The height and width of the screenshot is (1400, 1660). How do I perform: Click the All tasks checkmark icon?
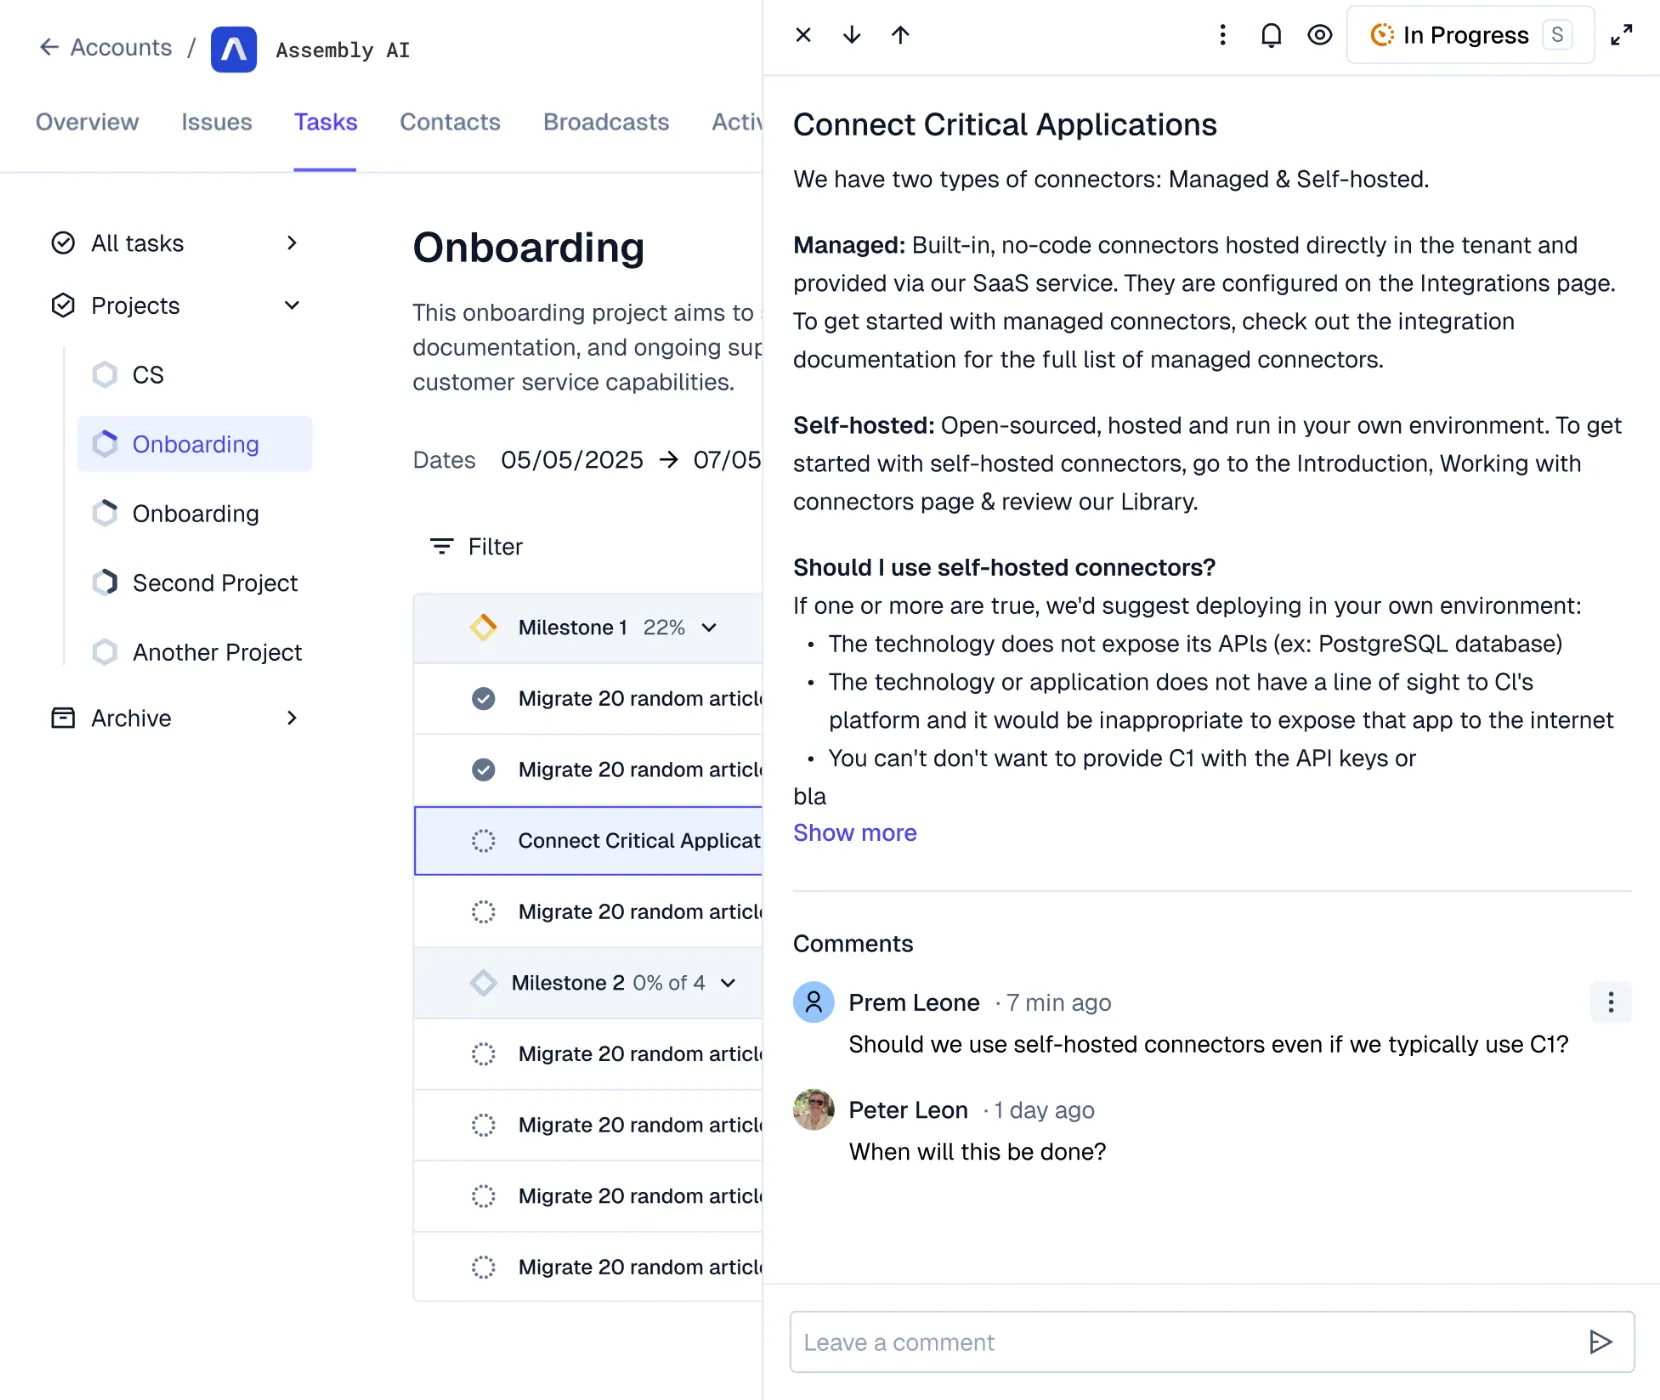tap(63, 243)
